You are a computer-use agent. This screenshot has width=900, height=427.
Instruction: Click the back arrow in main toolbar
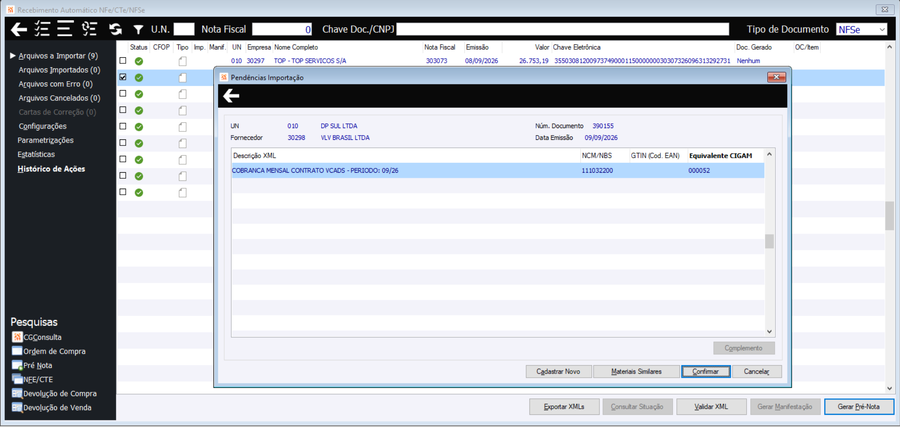pos(19,29)
